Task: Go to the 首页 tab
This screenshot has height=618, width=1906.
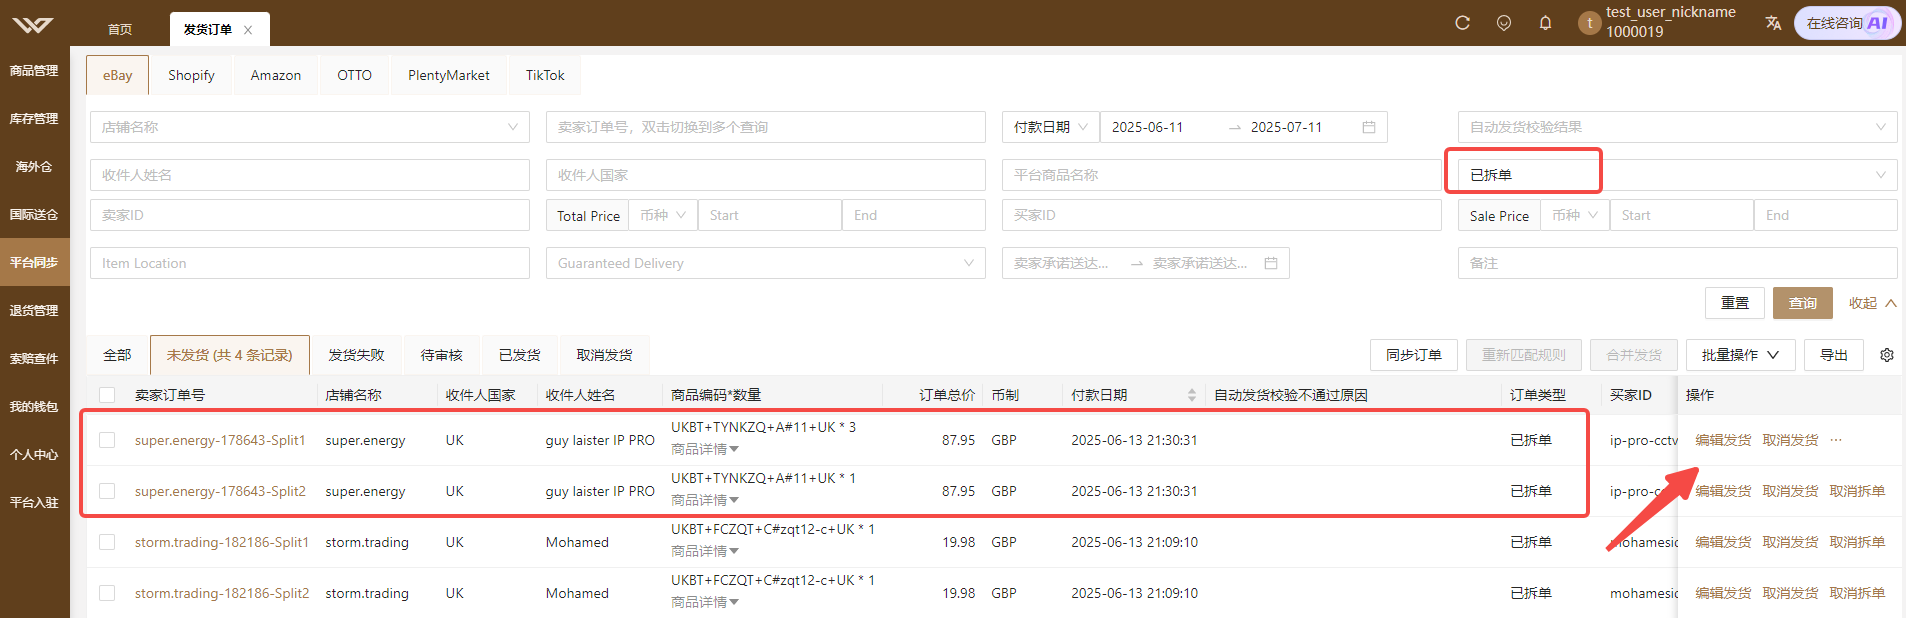Action: [x=120, y=29]
